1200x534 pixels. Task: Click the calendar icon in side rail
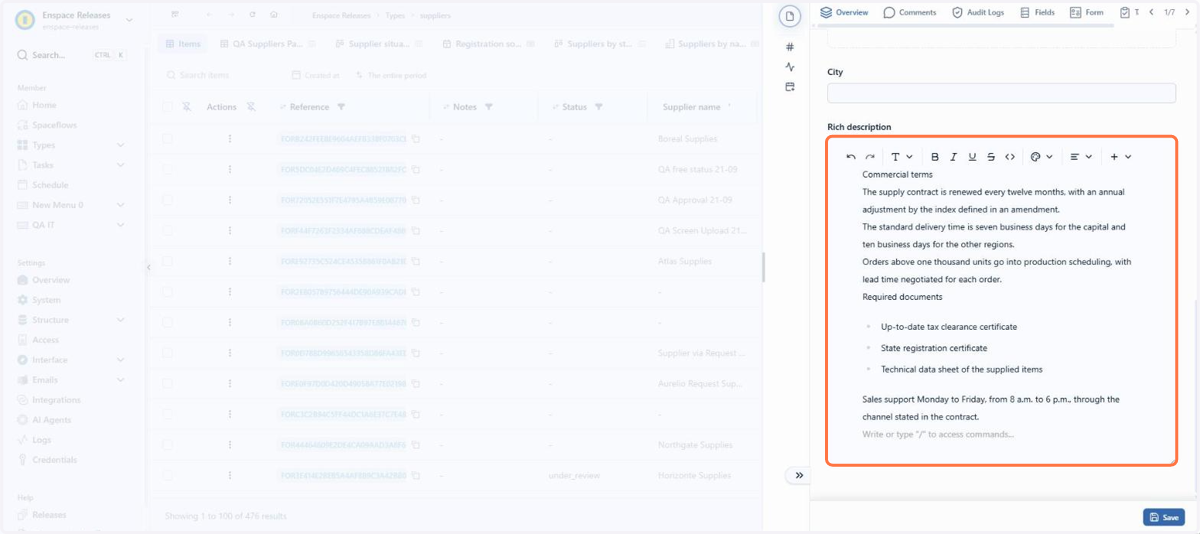(x=790, y=87)
